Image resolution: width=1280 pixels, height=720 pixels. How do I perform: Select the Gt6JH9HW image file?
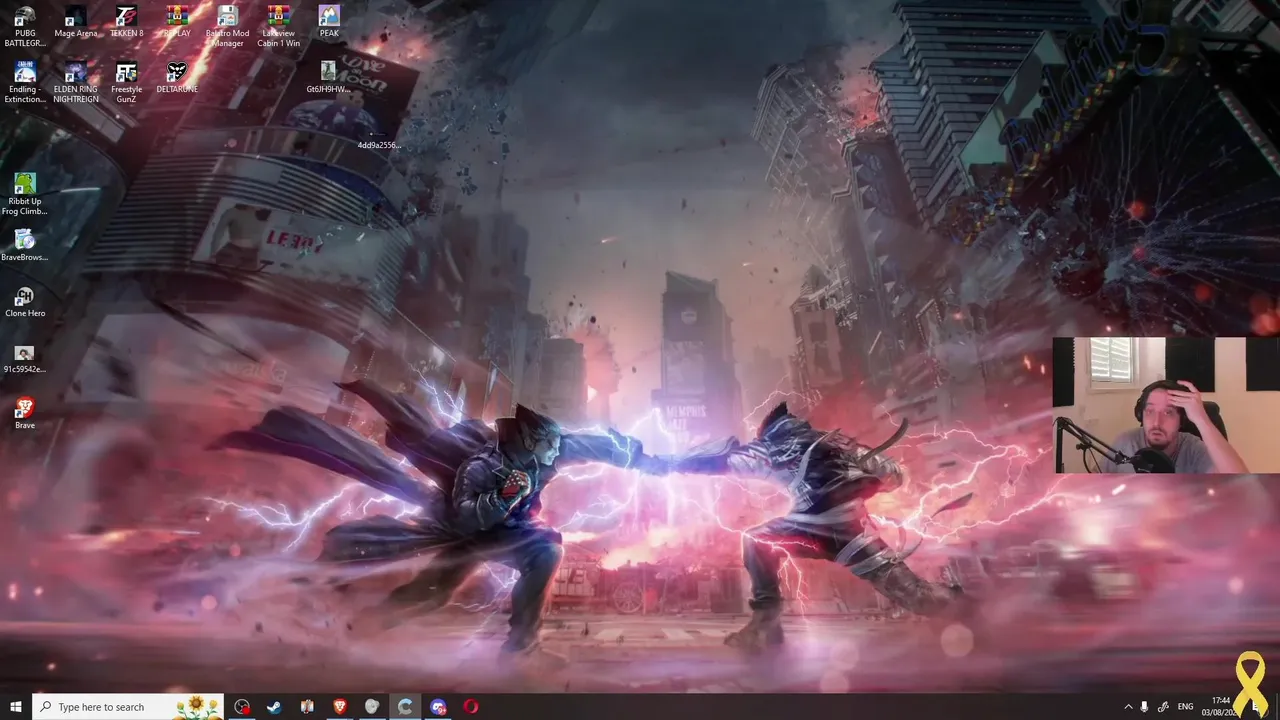(x=328, y=78)
